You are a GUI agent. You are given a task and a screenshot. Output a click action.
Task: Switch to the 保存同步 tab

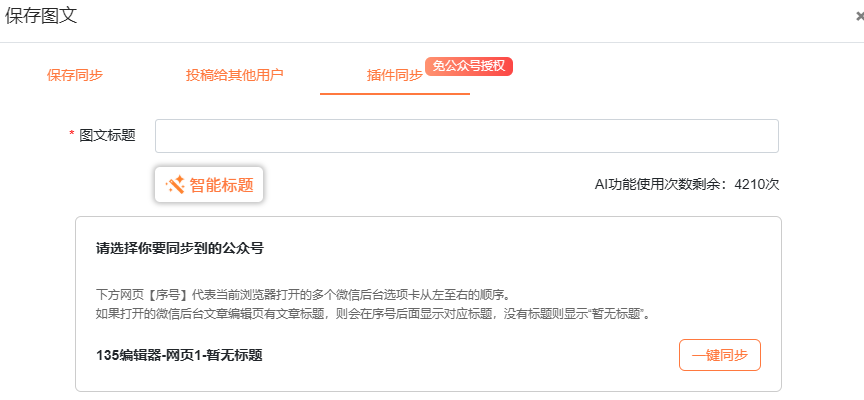point(75,75)
